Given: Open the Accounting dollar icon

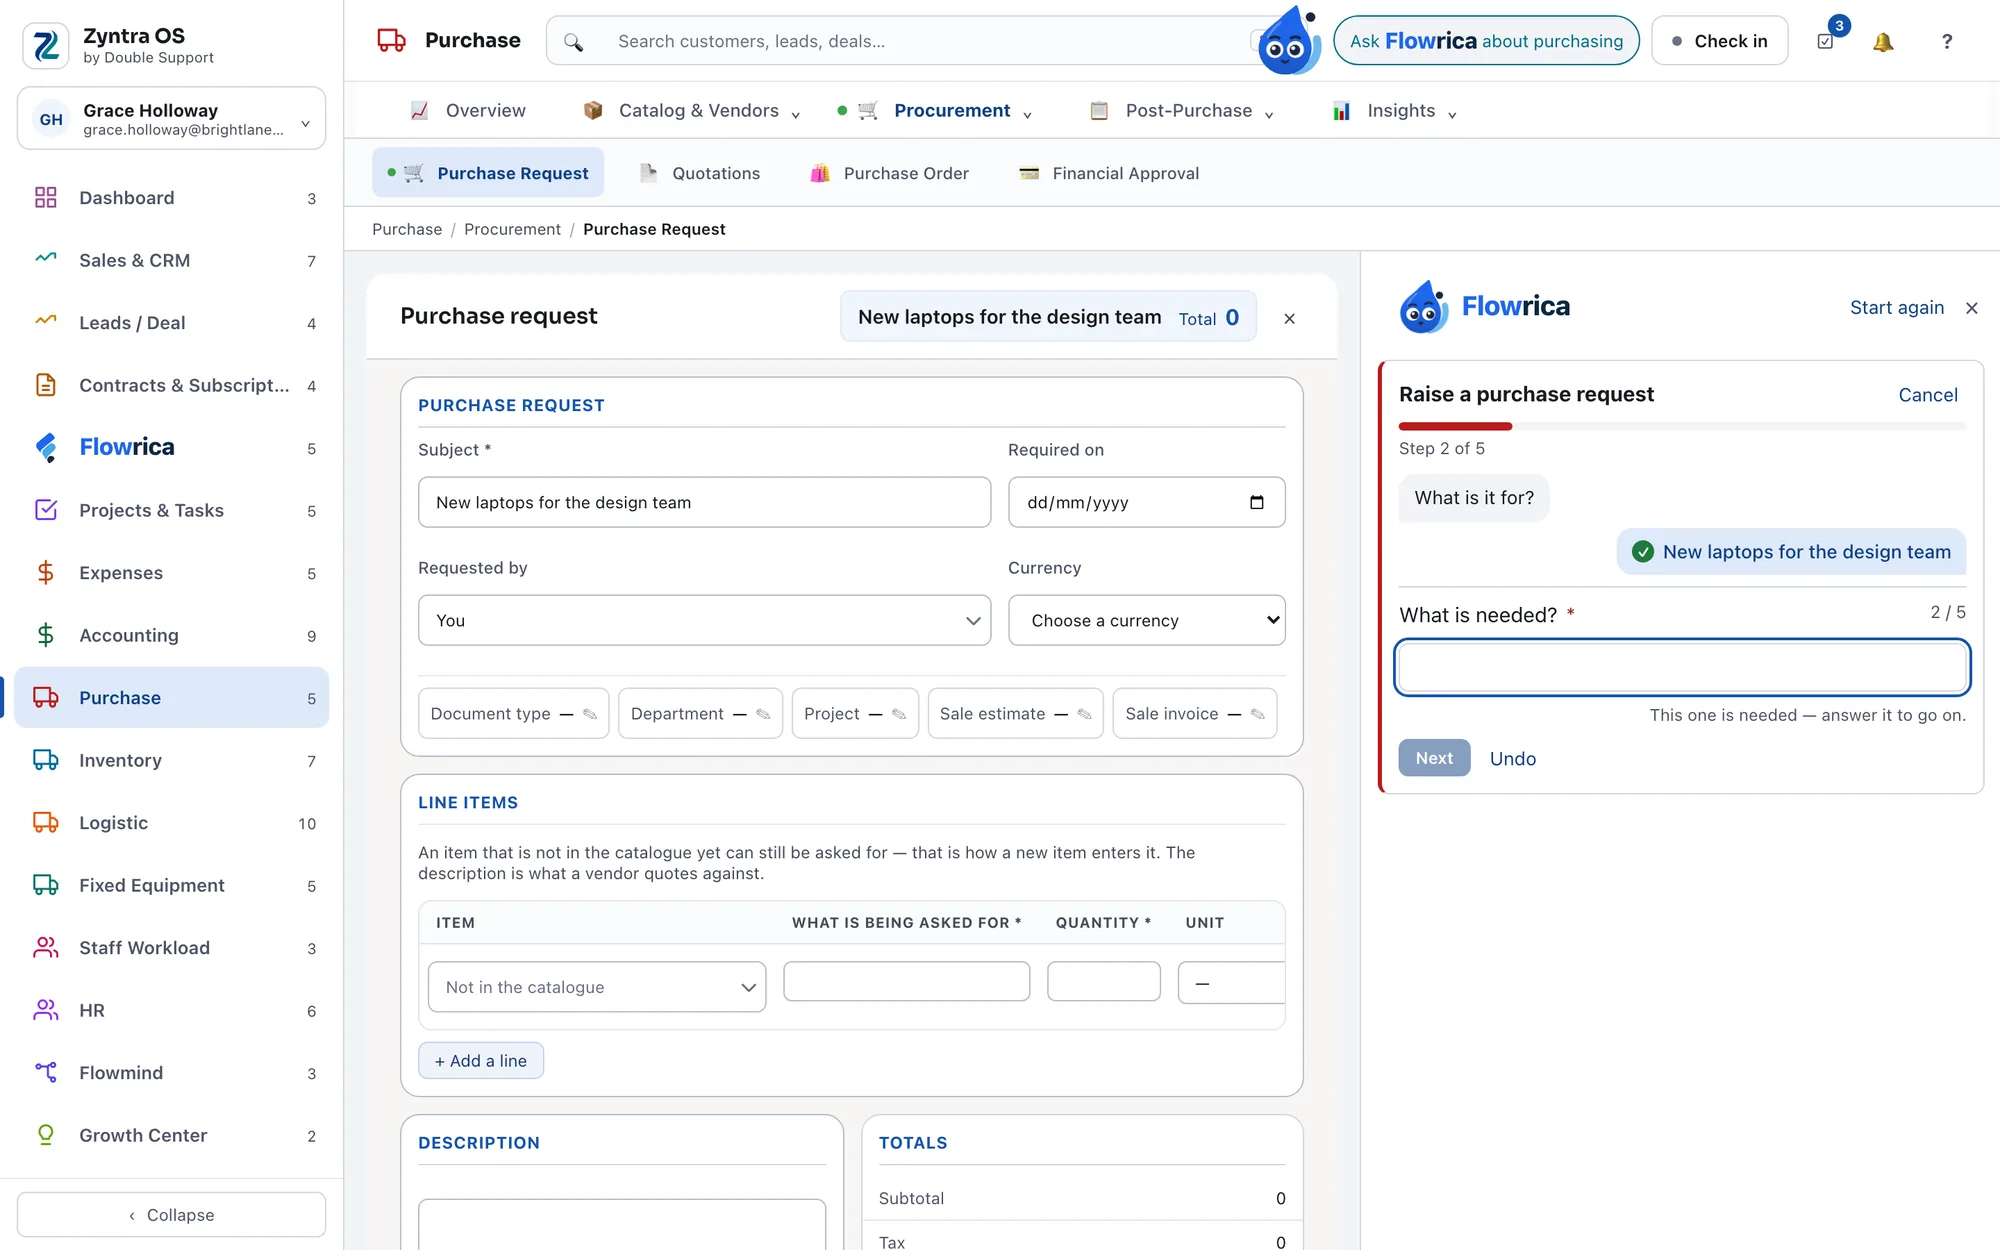Looking at the screenshot, I should click(46, 635).
